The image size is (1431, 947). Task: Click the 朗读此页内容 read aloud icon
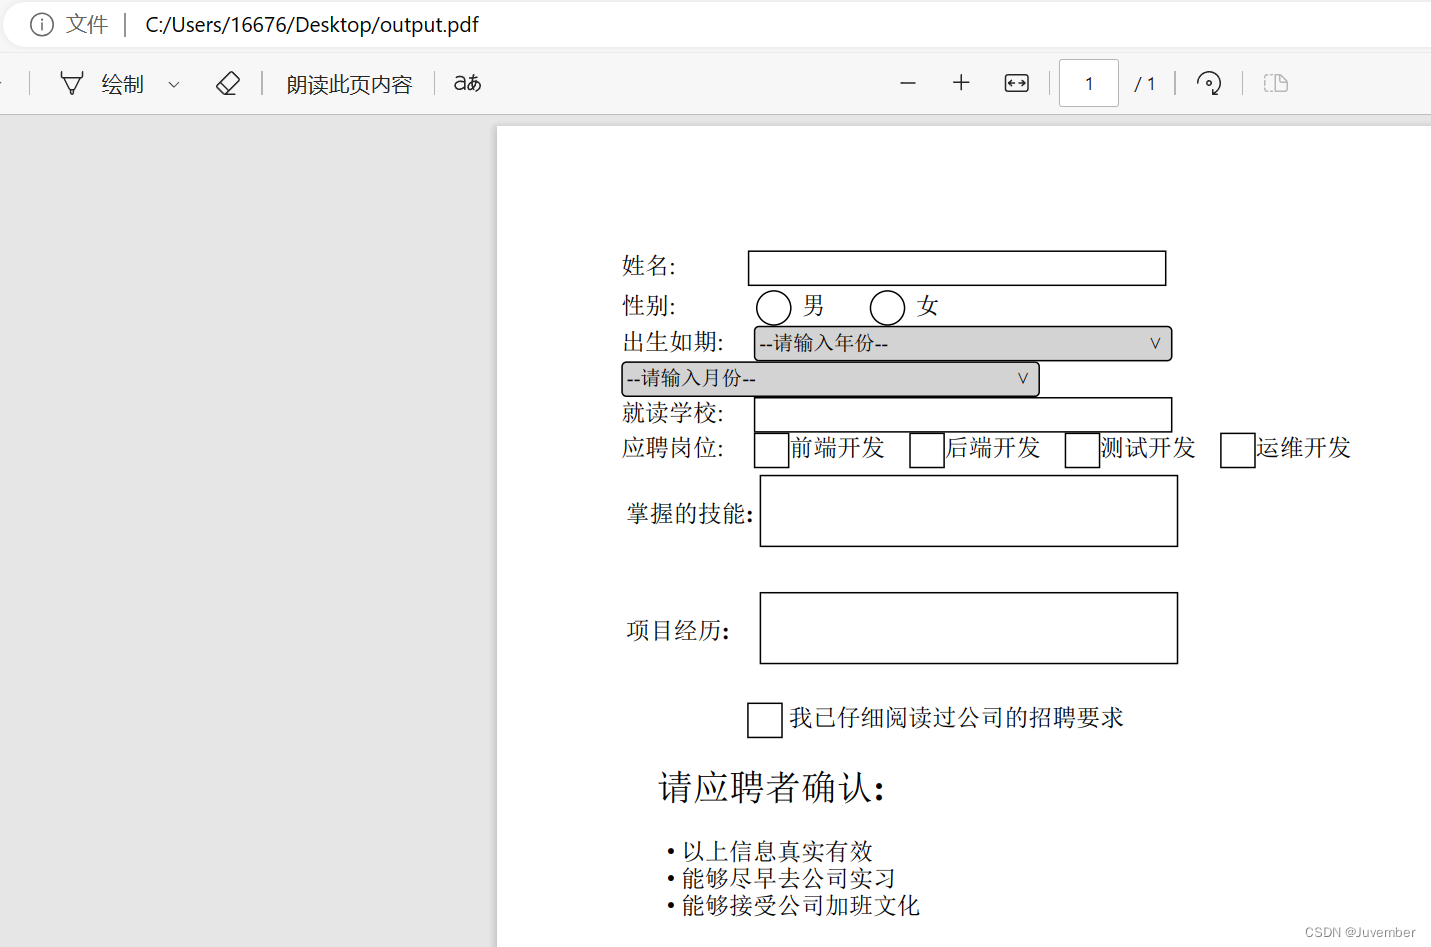(x=349, y=85)
